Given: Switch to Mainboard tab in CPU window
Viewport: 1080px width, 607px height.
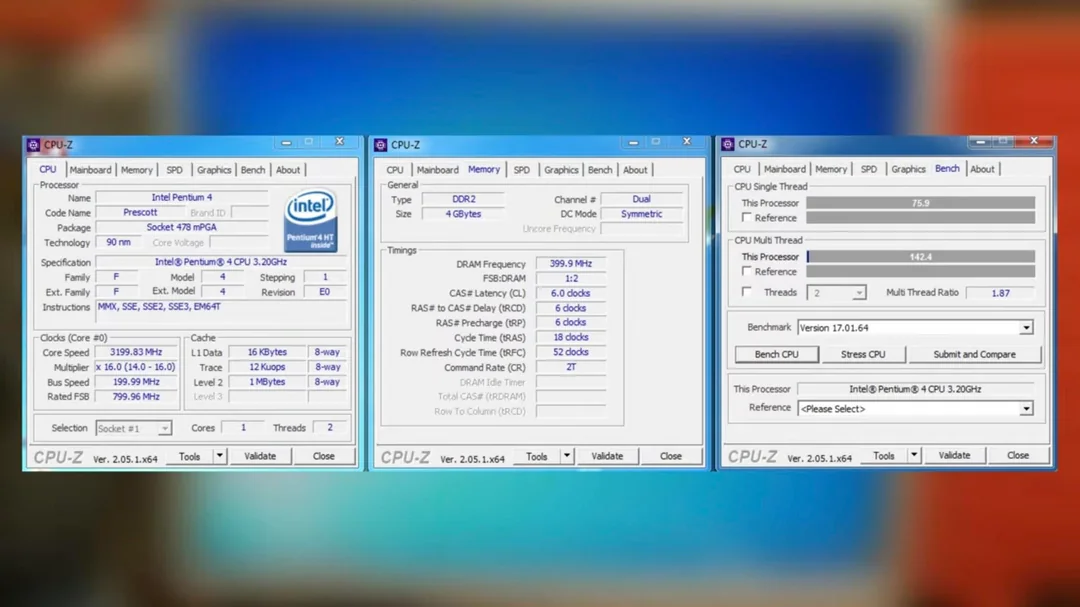Looking at the screenshot, I should pos(90,170).
